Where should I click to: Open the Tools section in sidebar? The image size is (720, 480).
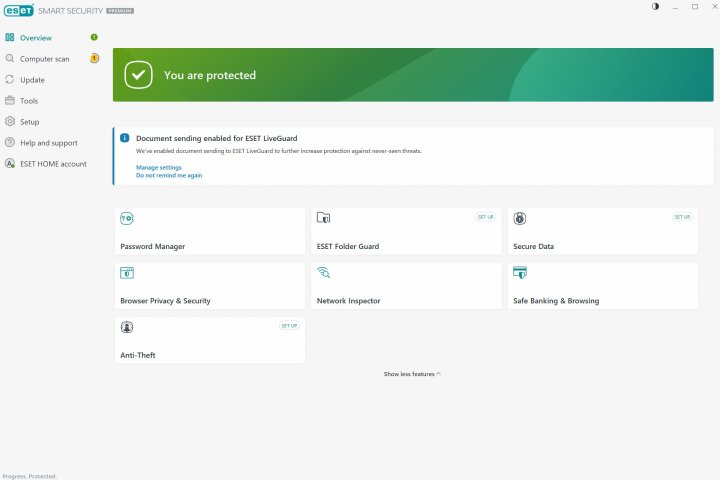pyautogui.click(x=29, y=101)
